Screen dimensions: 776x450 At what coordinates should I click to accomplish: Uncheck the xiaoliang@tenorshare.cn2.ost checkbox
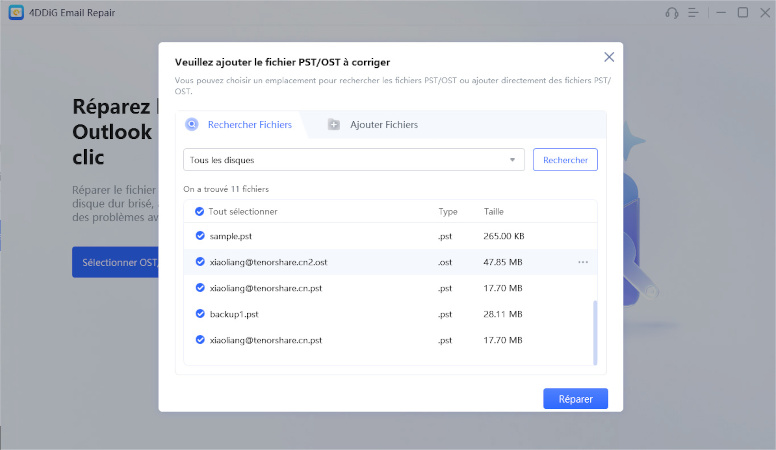(200, 261)
